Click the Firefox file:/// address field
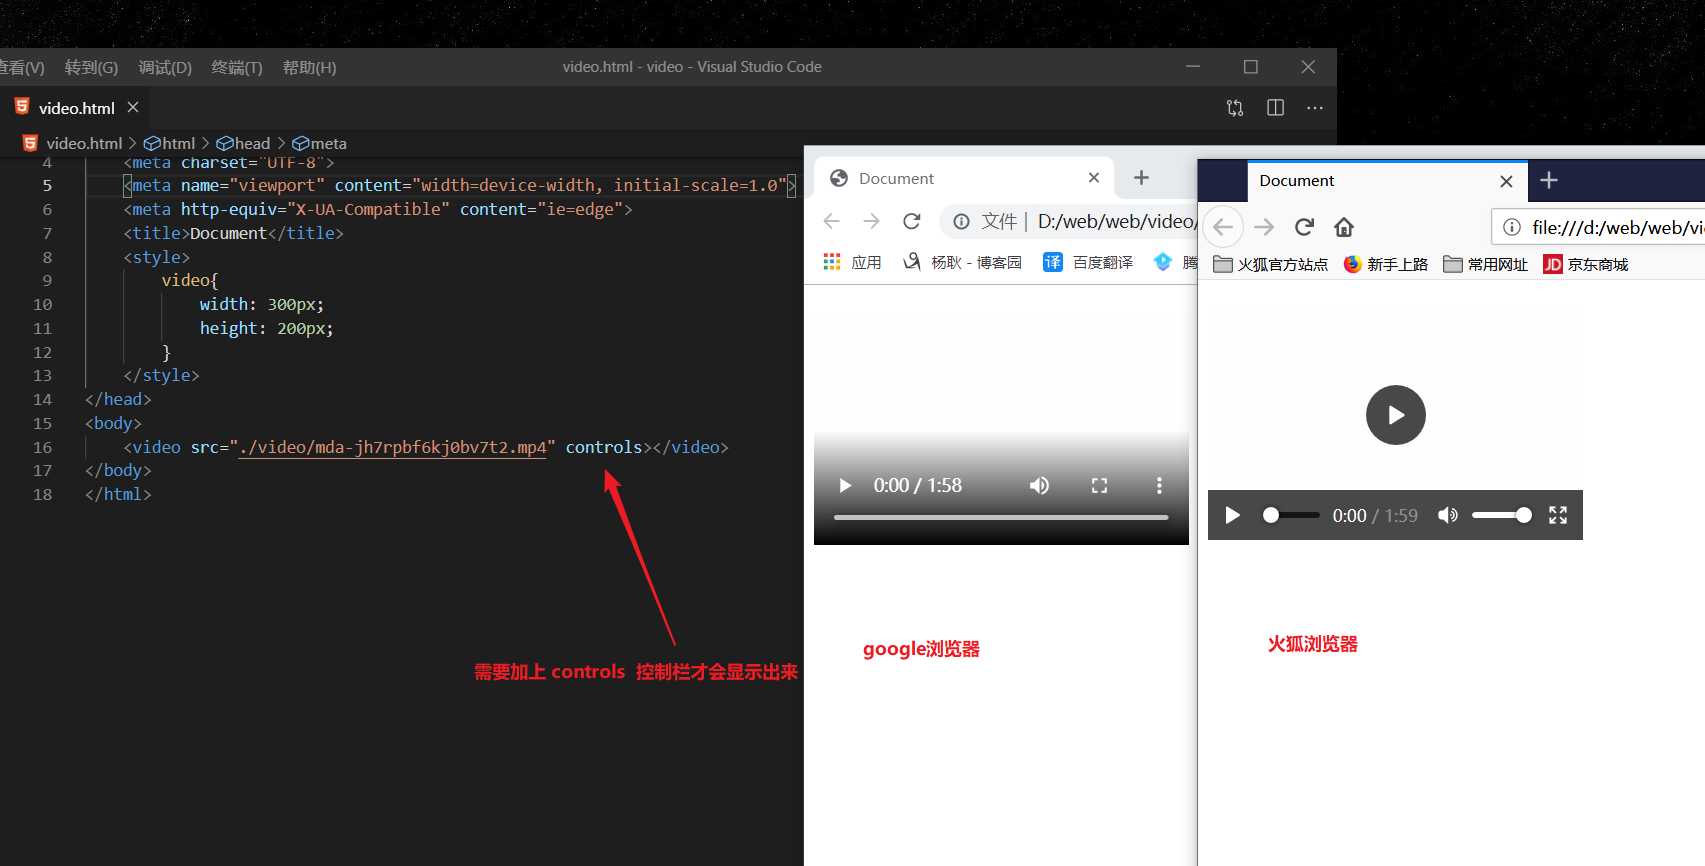Viewport: 1705px width, 866px height. (1617, 227)
